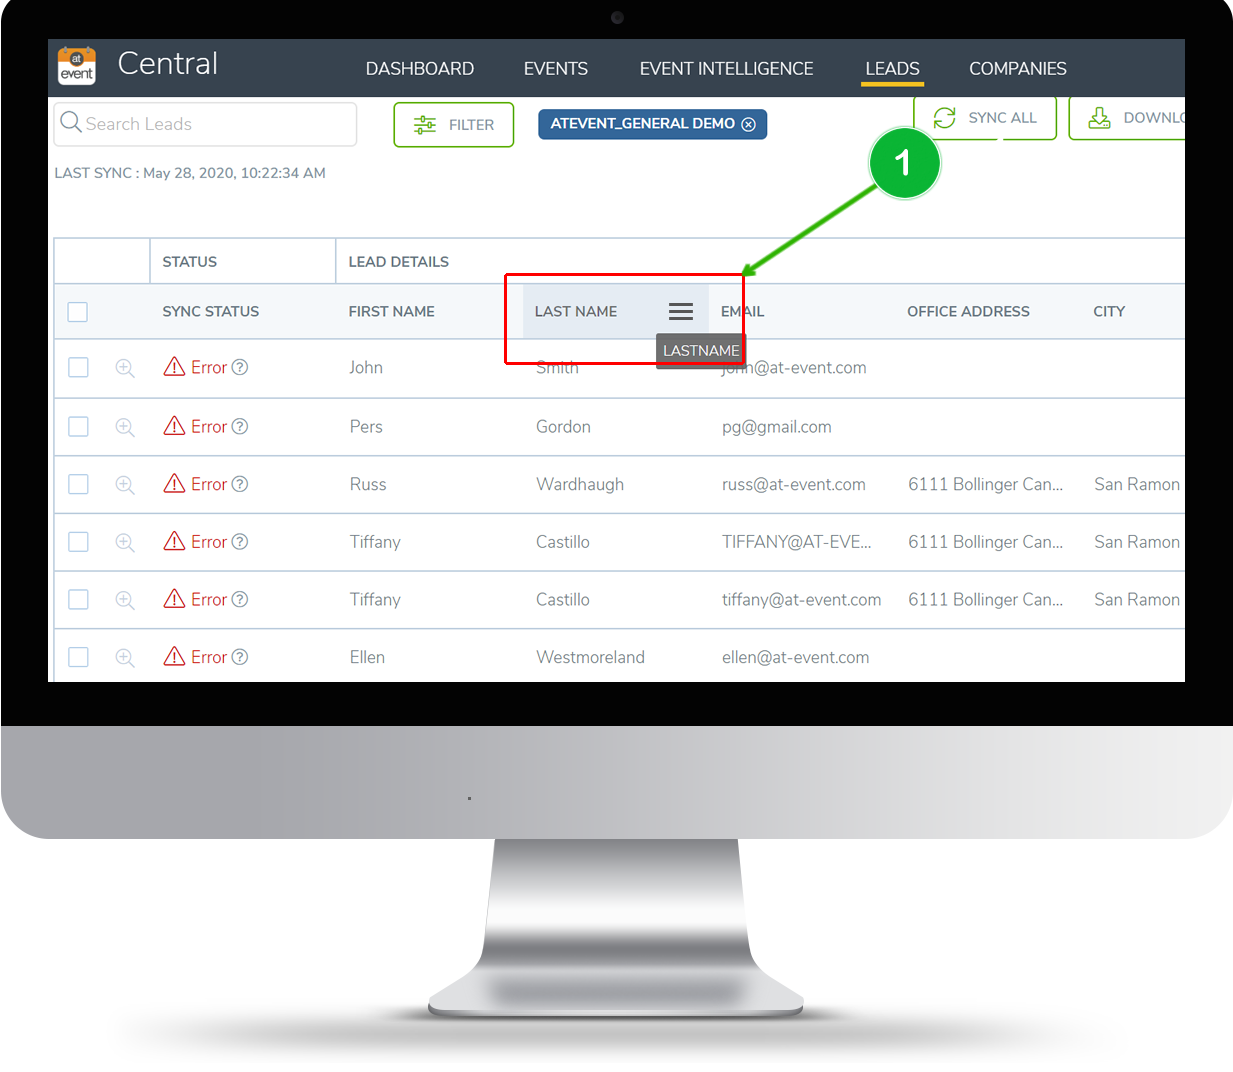The image size is (1233, 1072).
Task: Go to the Dashboard tab
Action: click(x=420, y=68)
